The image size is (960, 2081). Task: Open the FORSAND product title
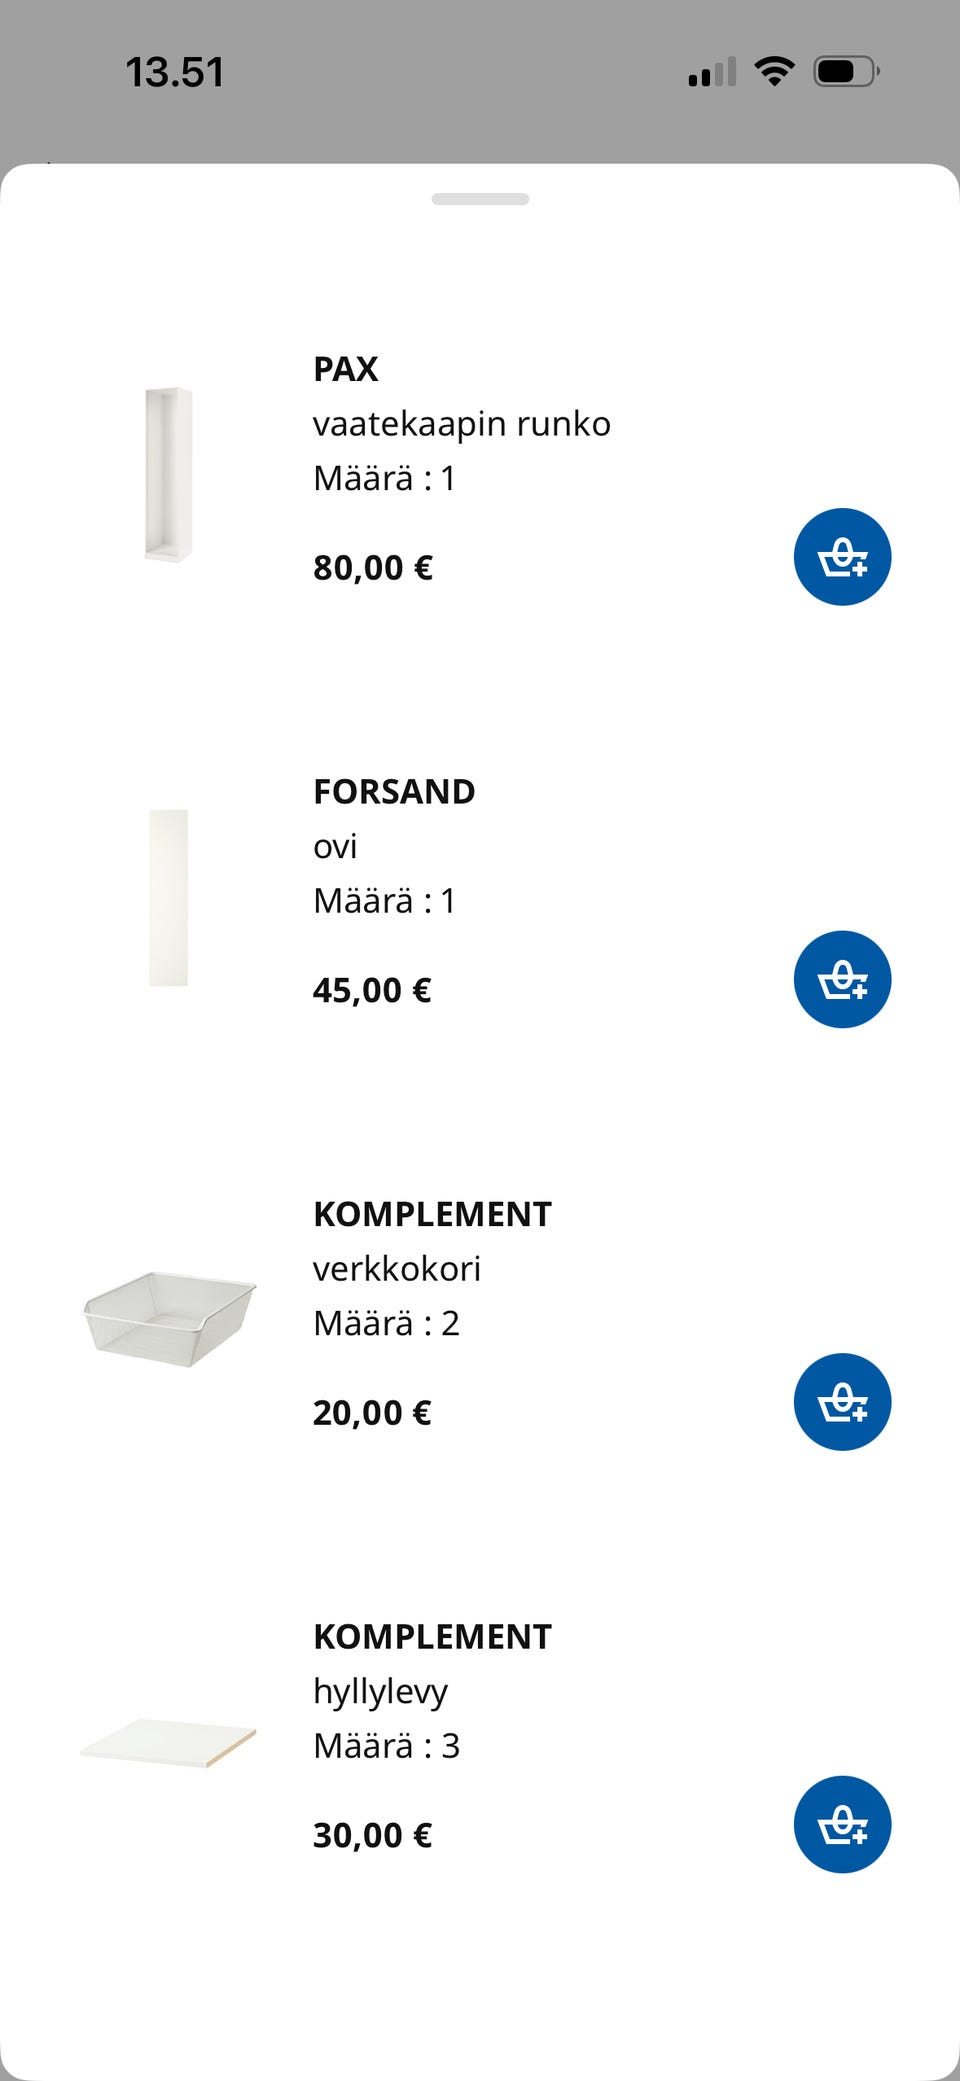click(394, 791)
